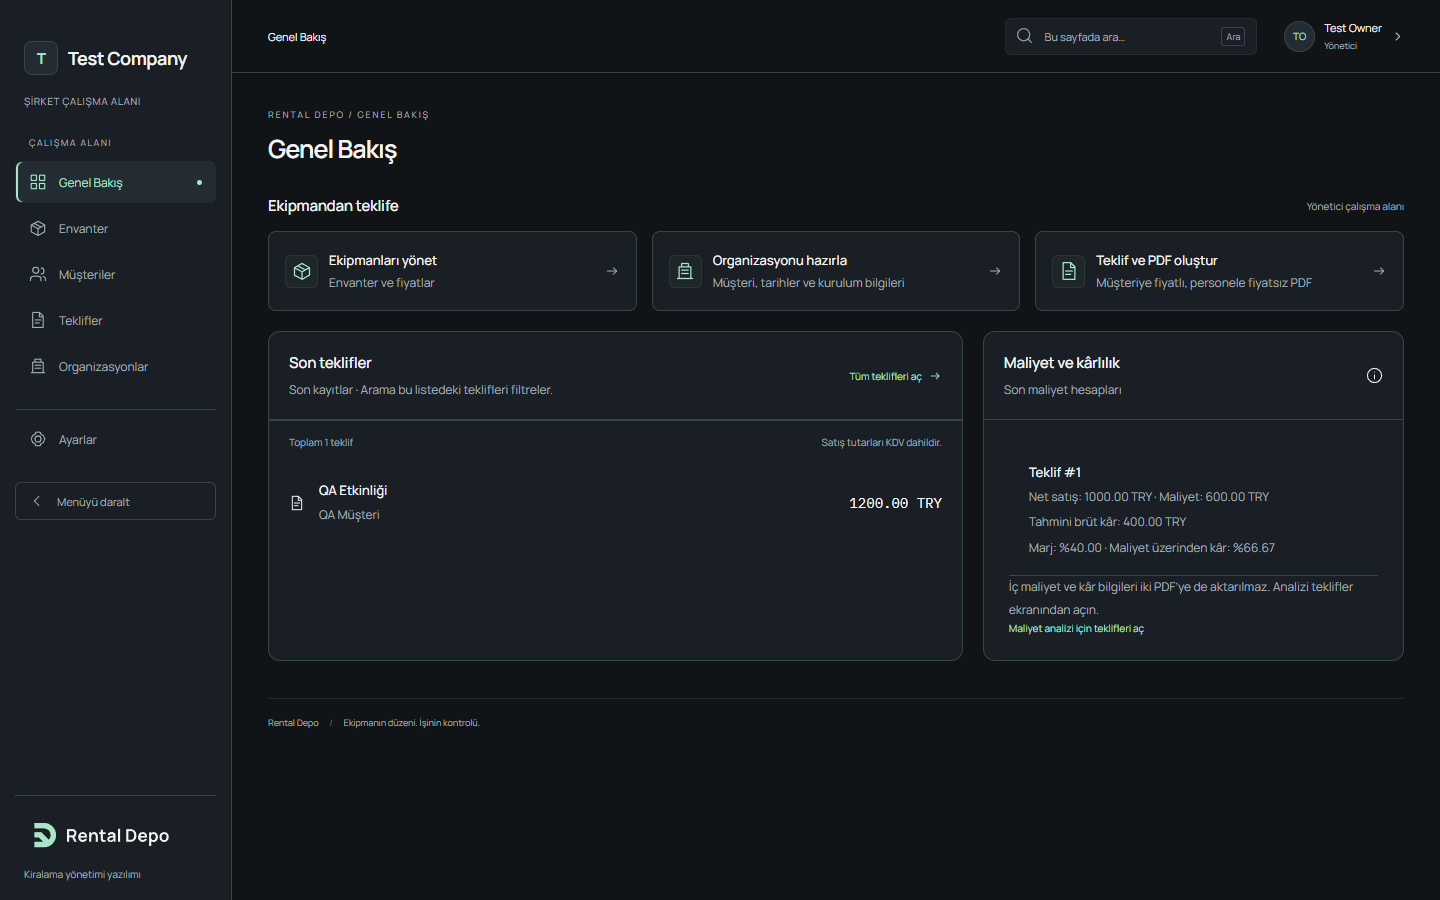Image resolution: width=1440 pixels, height=900 pixels.
Task: Focus the Bu sayfada ara search field
Action: point(1130,36)
